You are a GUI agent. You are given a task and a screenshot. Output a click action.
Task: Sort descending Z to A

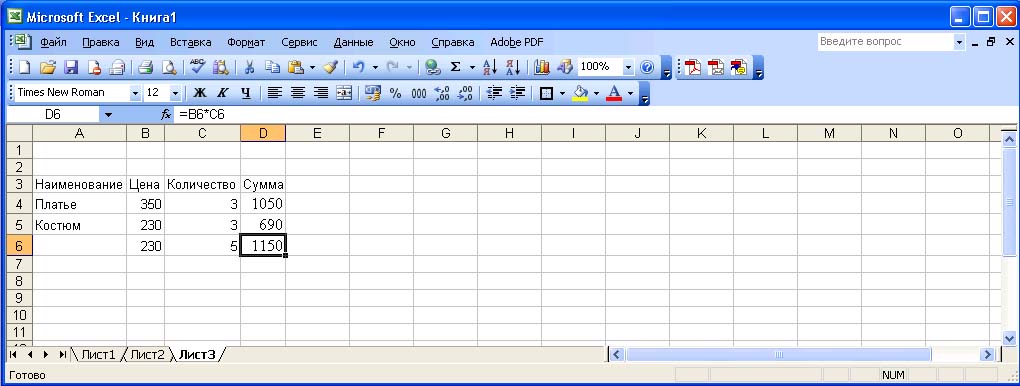(513, 67)
